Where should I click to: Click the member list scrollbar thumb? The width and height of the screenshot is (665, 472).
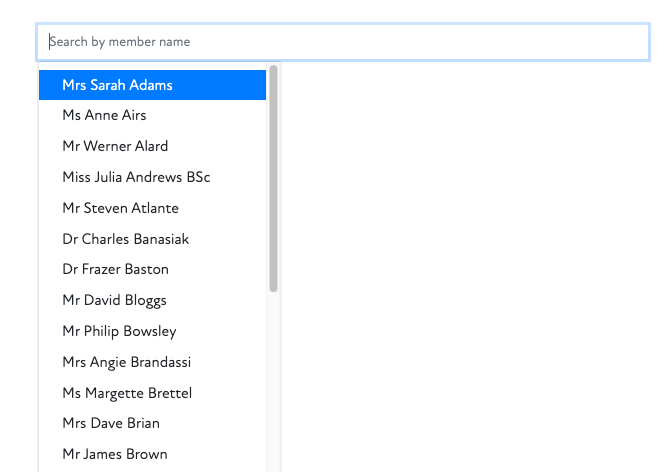(273, 178)
